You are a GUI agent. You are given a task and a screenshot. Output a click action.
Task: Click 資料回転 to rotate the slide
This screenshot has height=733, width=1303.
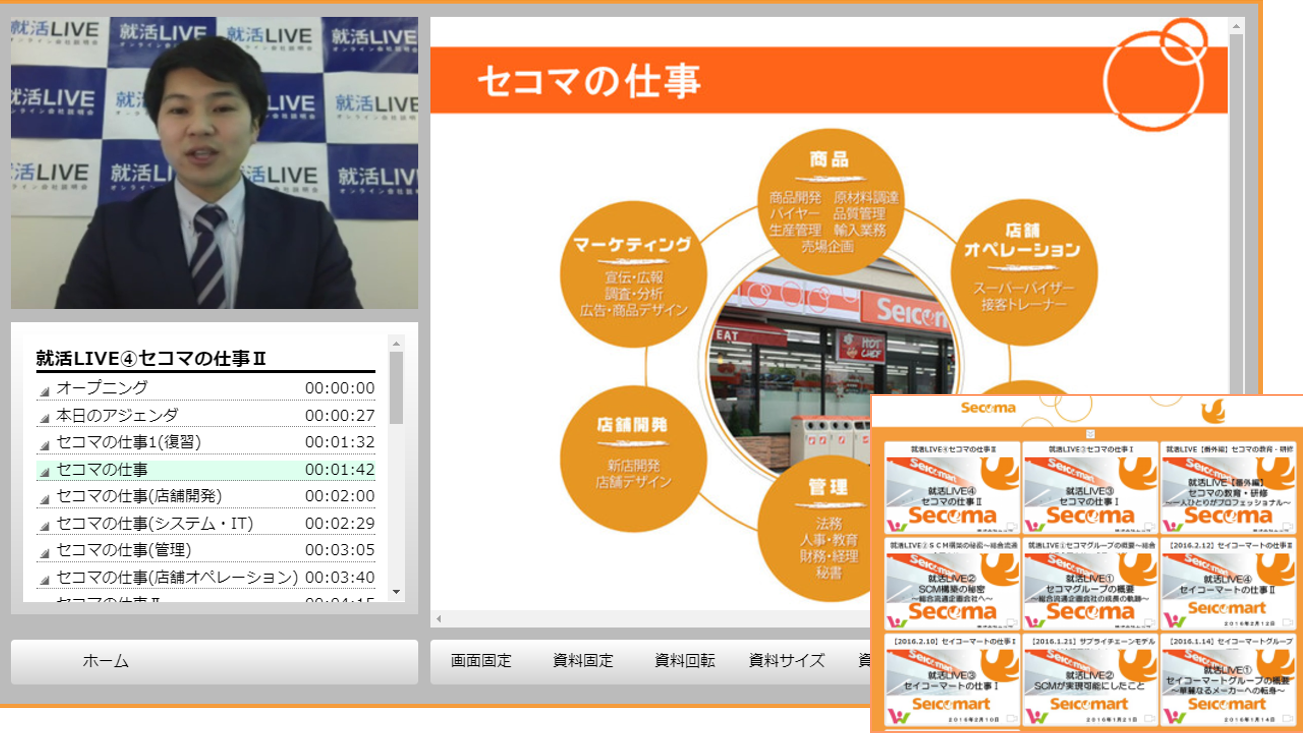[x=685, y=661]
